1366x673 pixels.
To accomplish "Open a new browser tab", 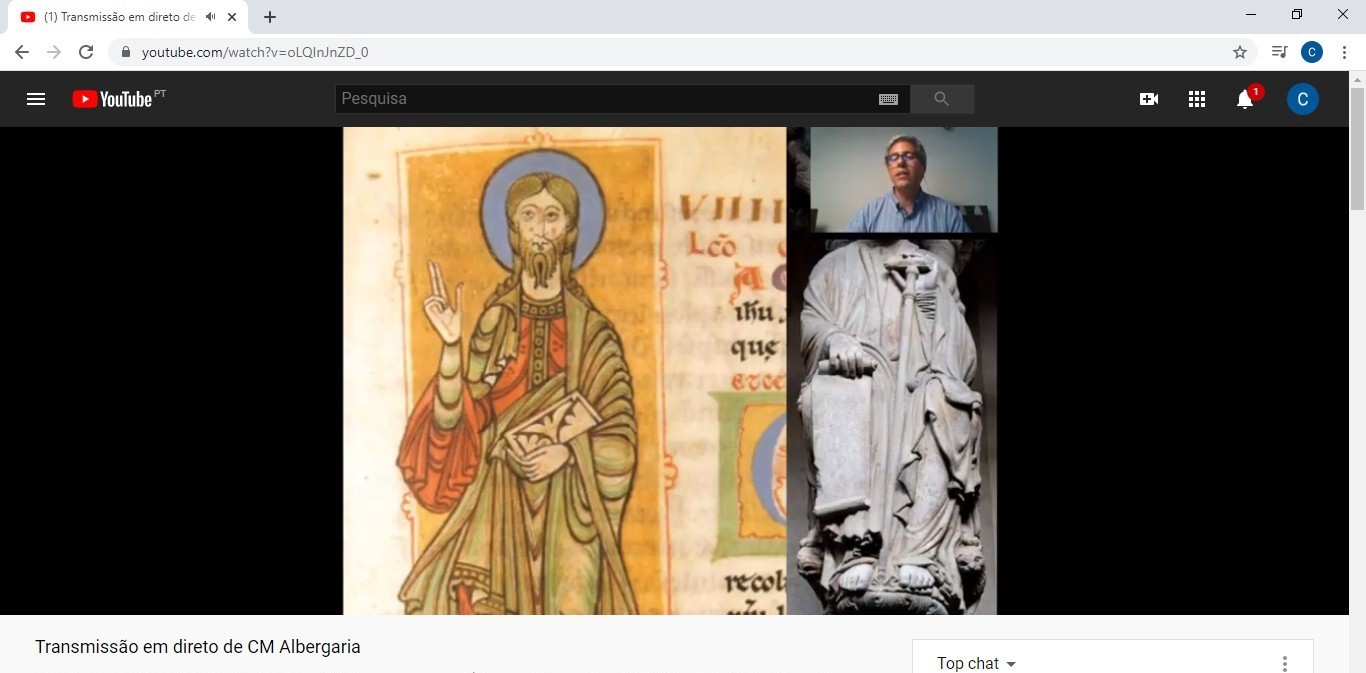I will click(x=270, y=17).
